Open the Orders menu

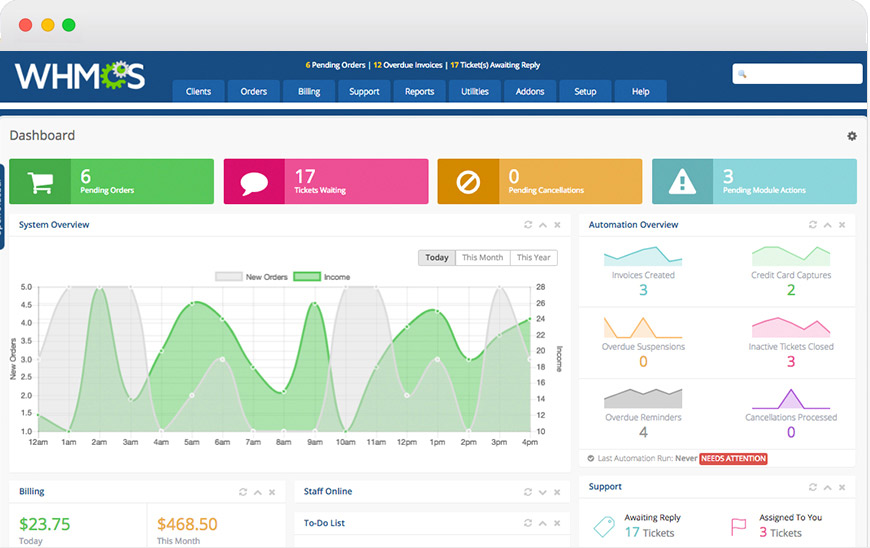click(x=254, y=92)
